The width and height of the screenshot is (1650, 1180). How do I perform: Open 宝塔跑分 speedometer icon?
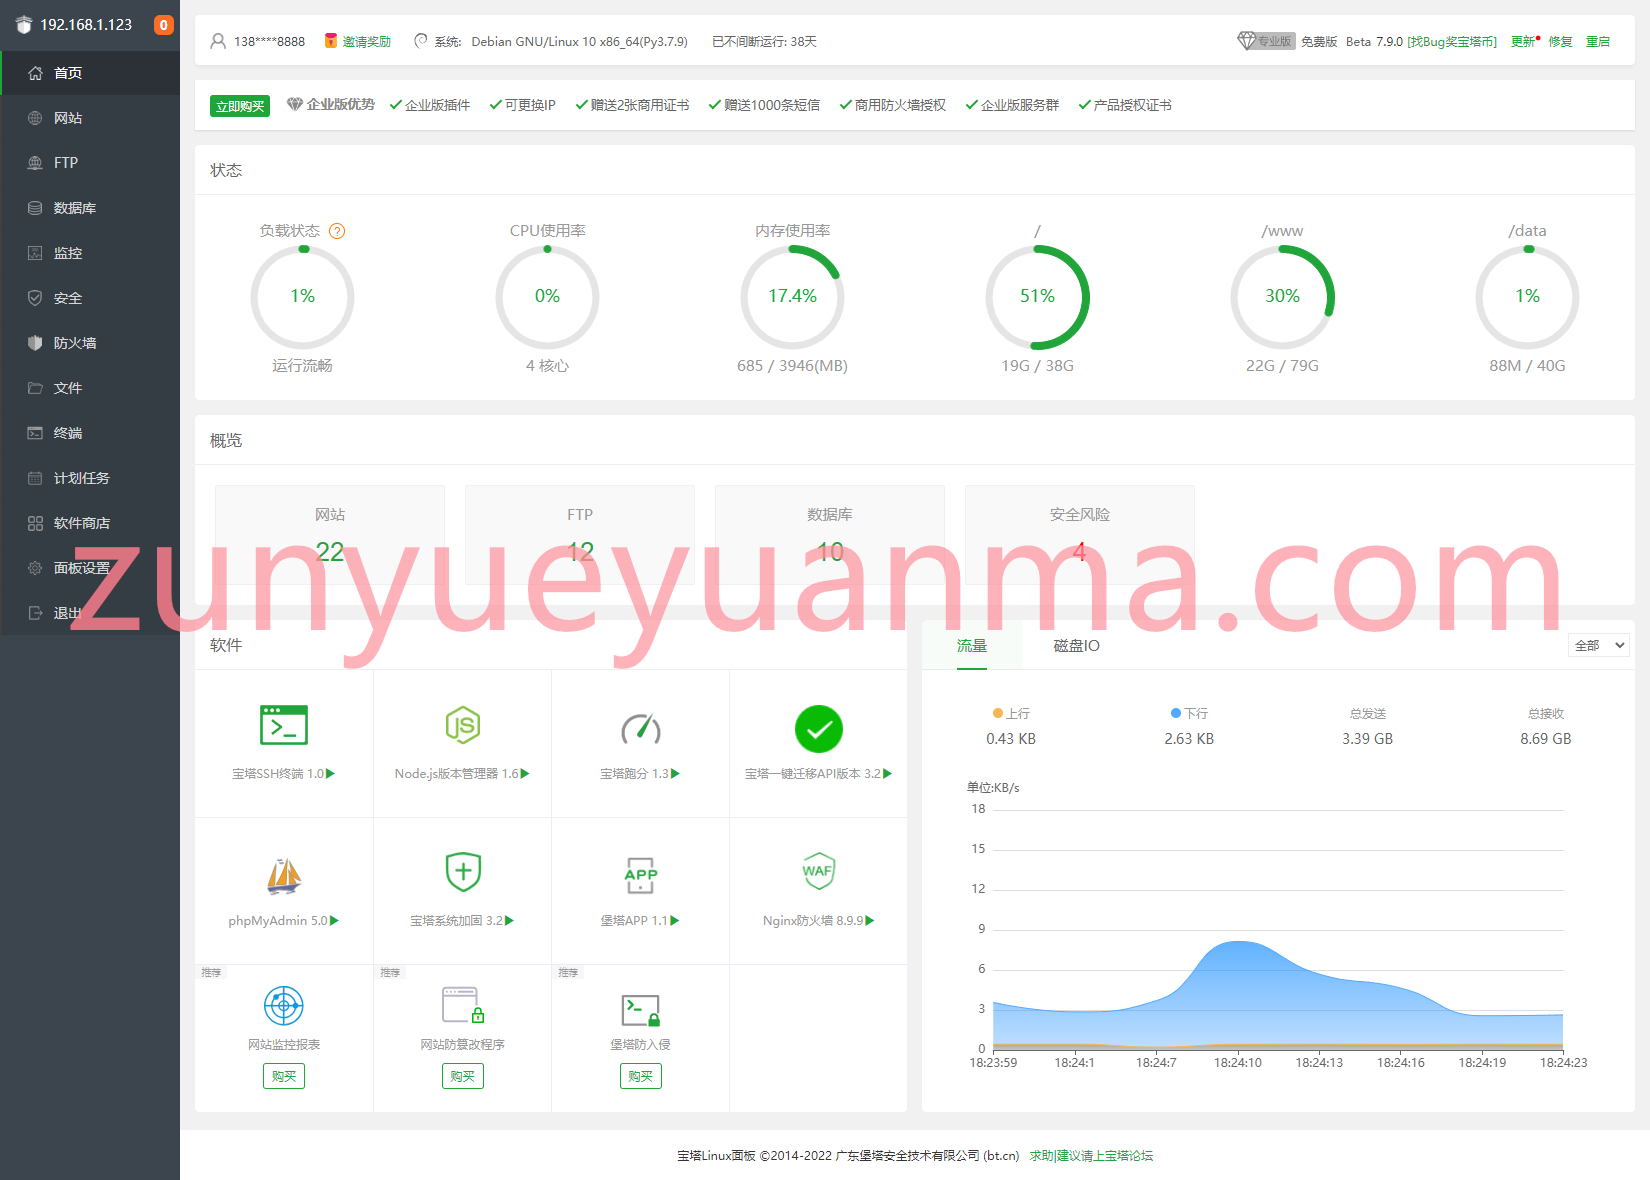pos(641,729)
